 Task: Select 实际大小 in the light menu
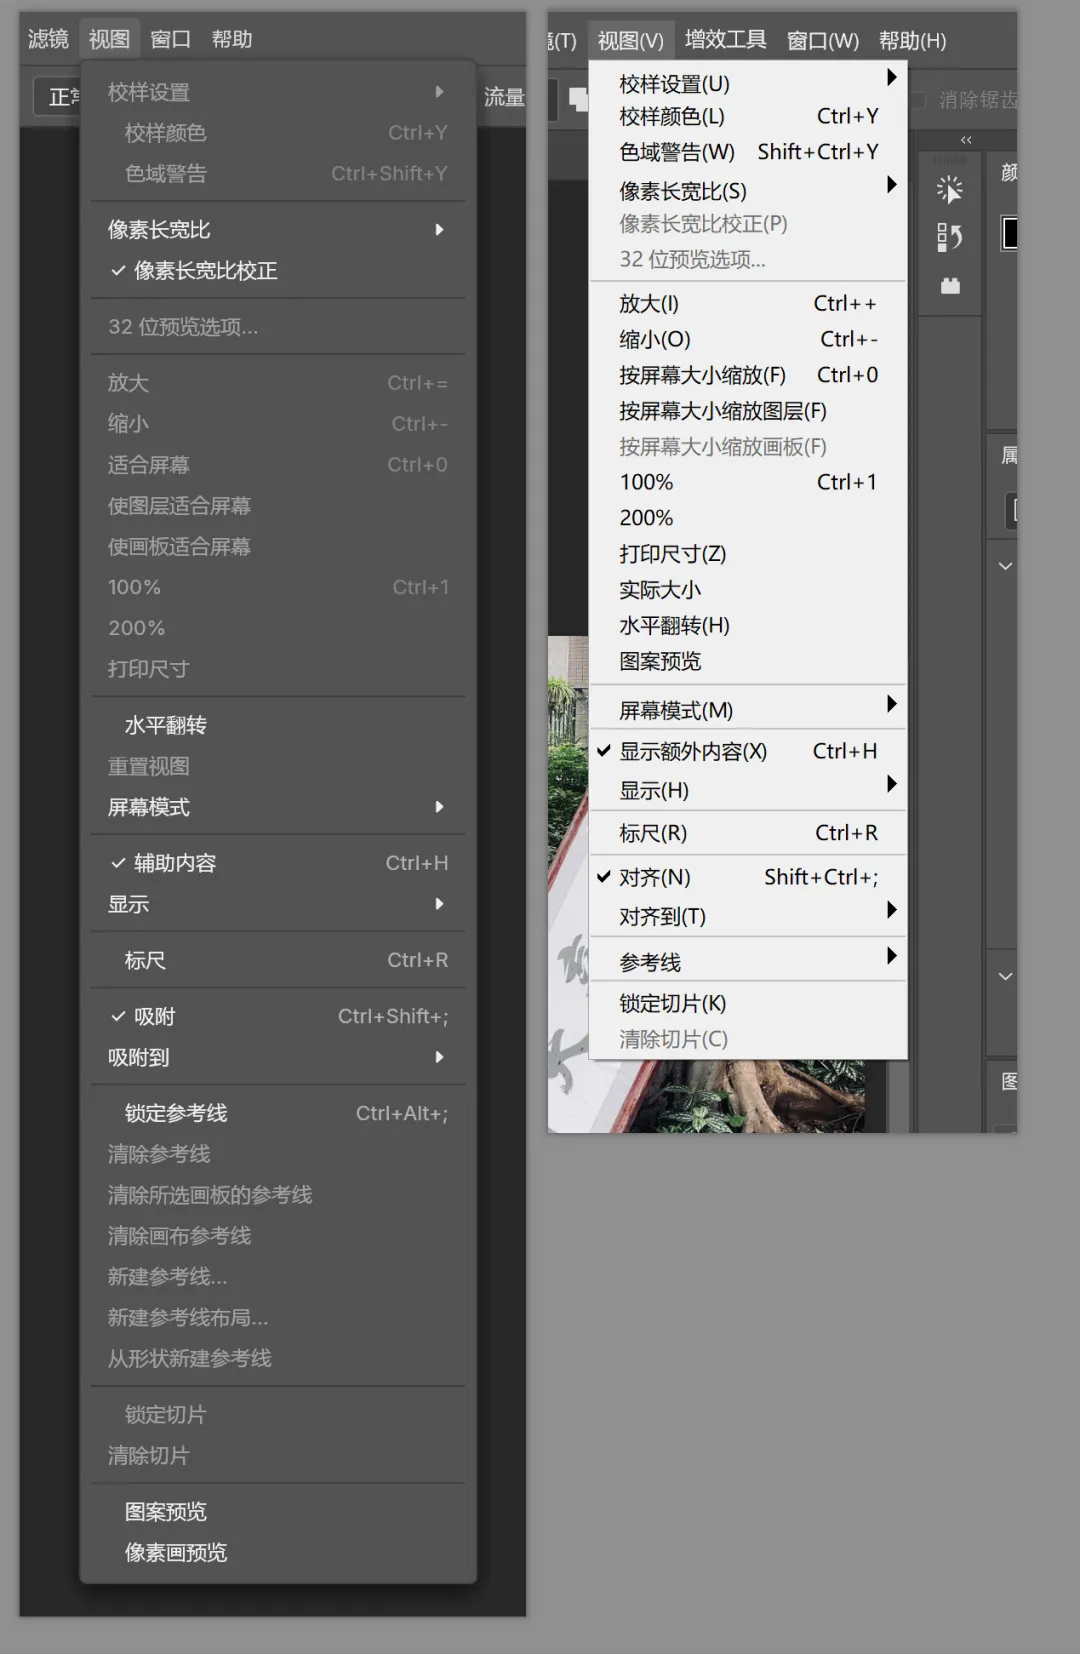coord(748,590)
